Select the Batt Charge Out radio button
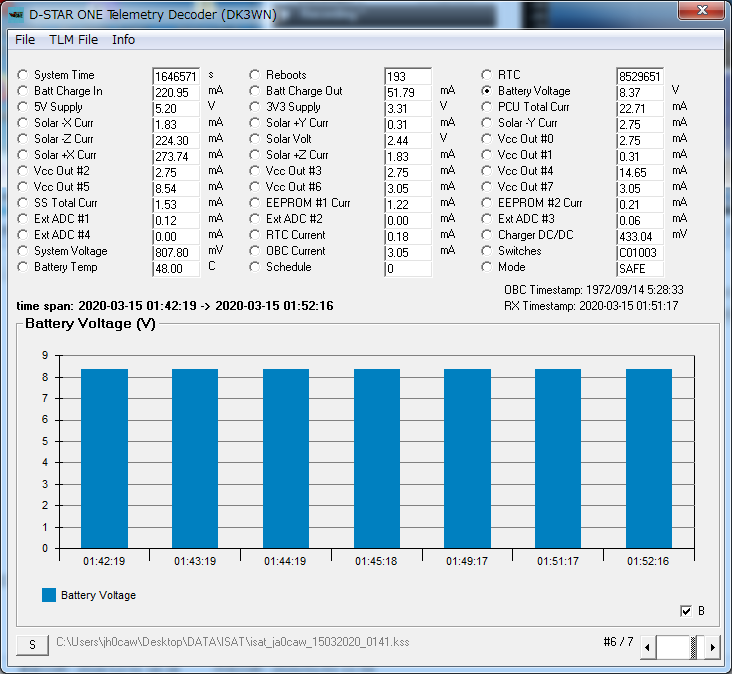732x674 pixels. tap(254, 91)
